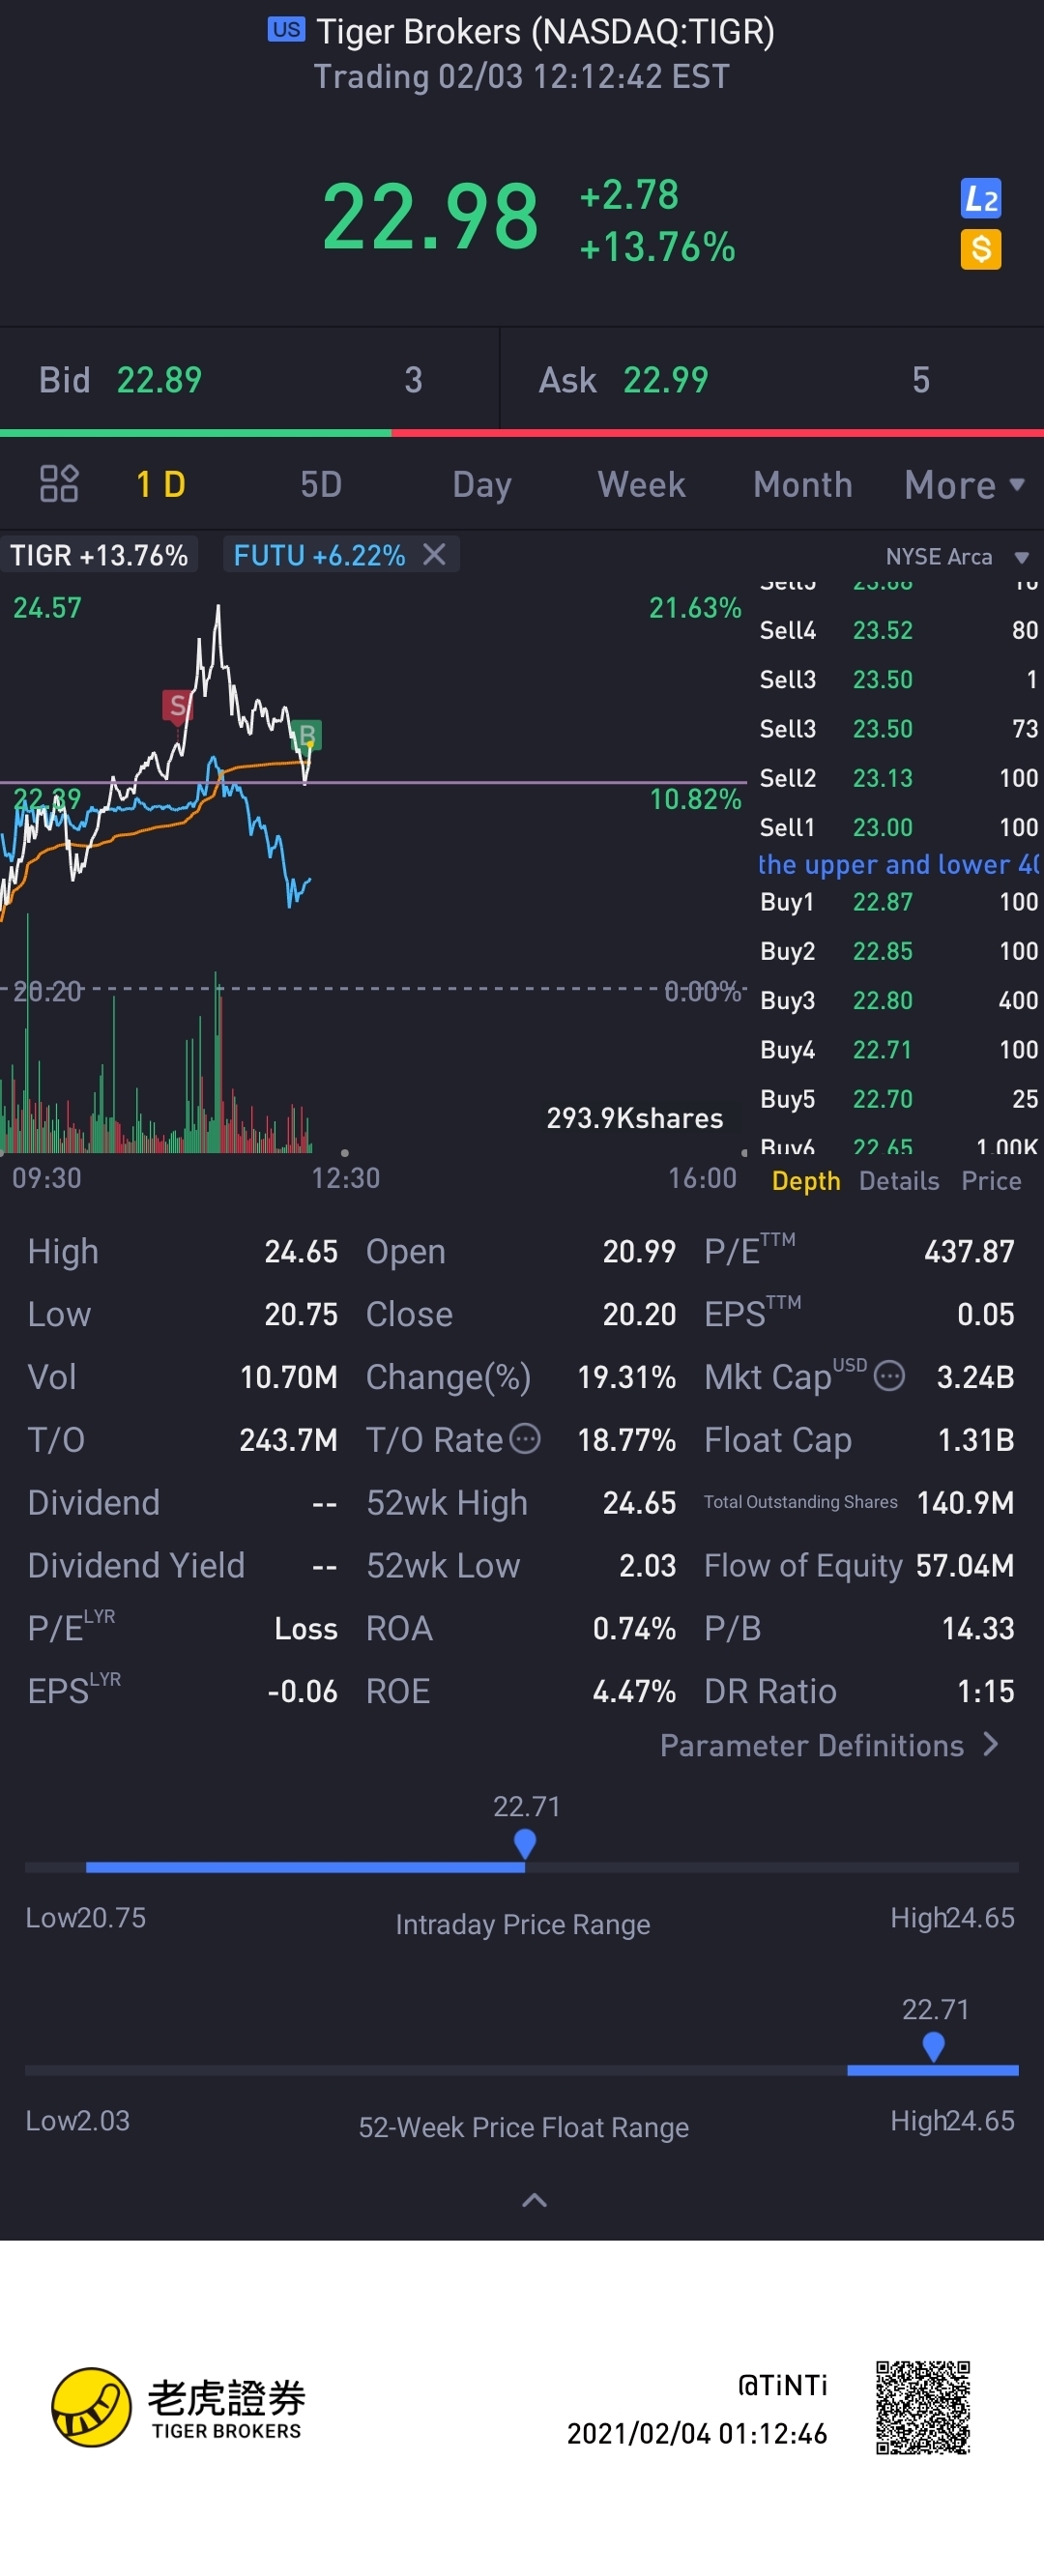Tap the blue L2 level-two quotes icon
The height and width of the screenshot is (2576, 1044).
[980, 198]
